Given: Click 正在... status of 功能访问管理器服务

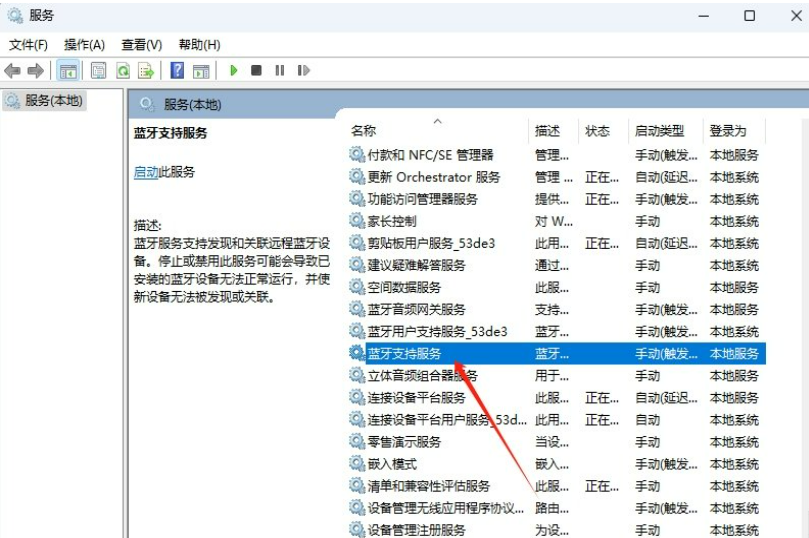Looking at the screenshot, I should click(x=602, y=199).
